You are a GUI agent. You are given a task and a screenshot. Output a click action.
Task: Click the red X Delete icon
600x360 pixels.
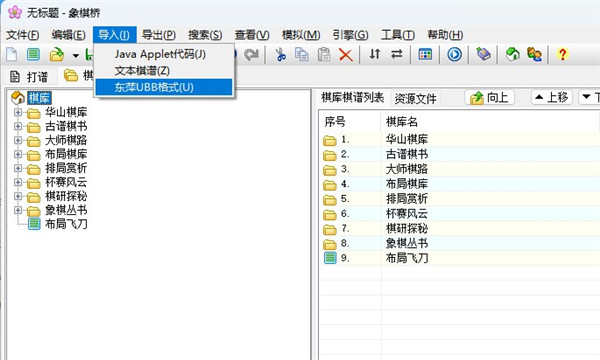(x=346, y=54)
